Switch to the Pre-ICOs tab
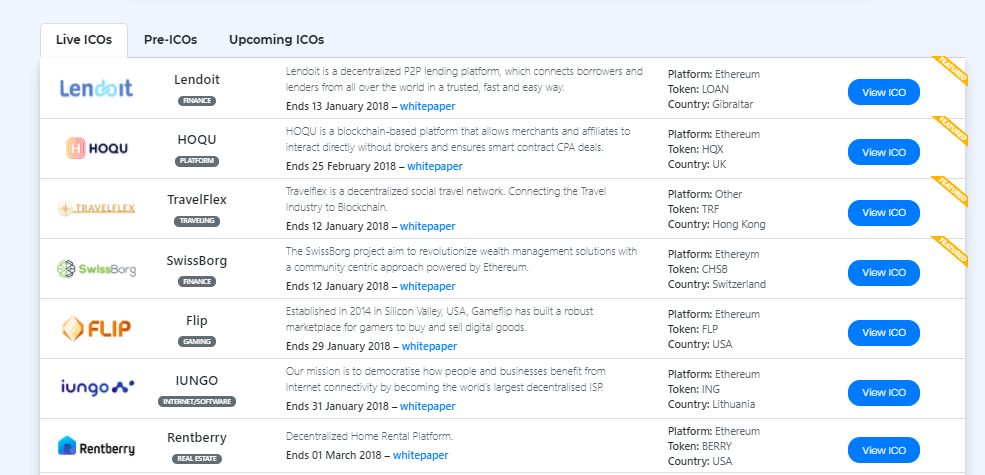Viewport: 985px width, 475px height. coord(170,40)
